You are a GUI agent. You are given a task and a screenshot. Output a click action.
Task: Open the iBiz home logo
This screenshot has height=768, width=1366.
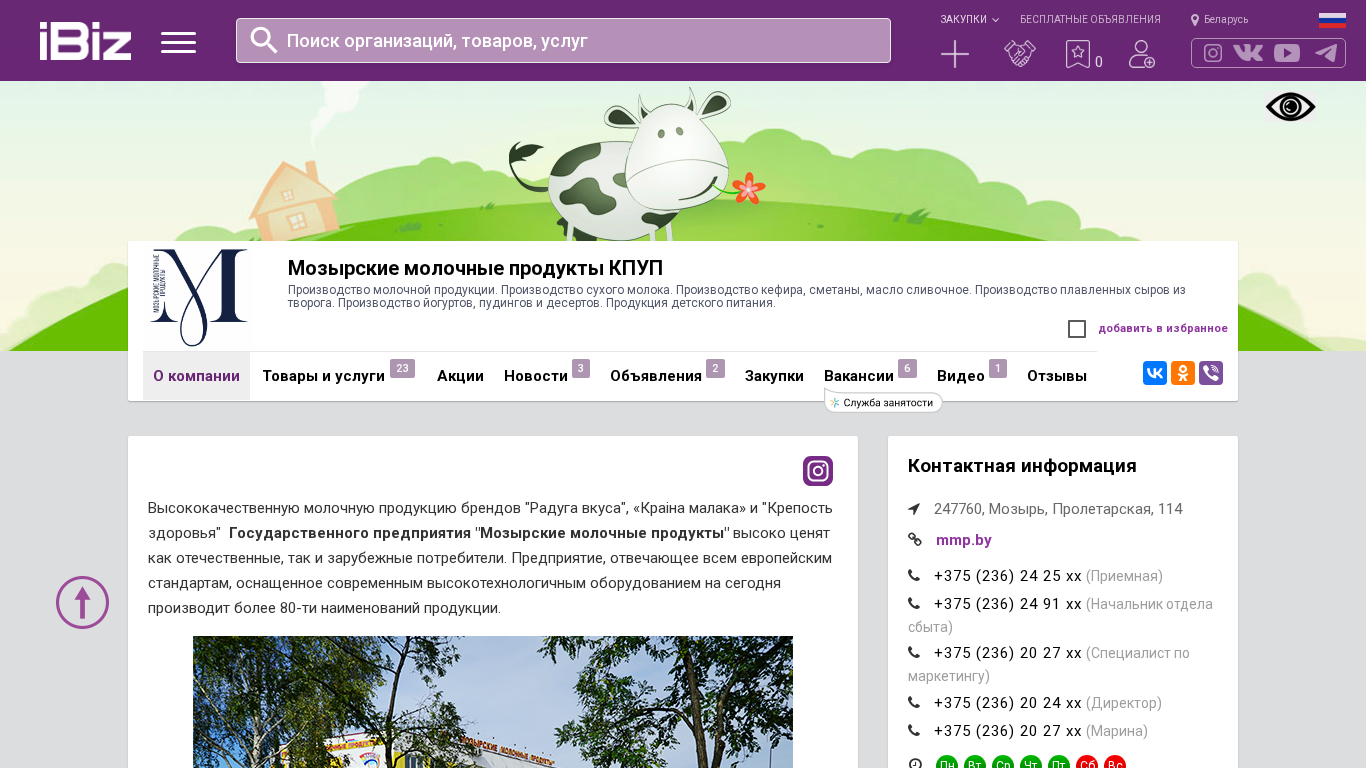click(85, 41)
